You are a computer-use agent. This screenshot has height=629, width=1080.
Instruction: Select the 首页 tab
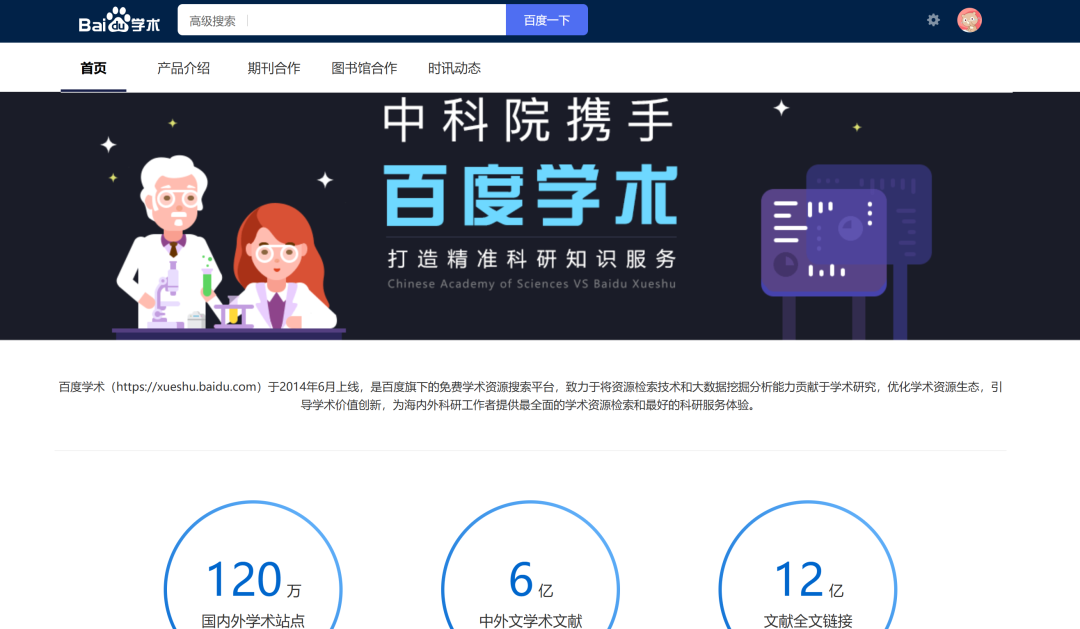[93, 68]
